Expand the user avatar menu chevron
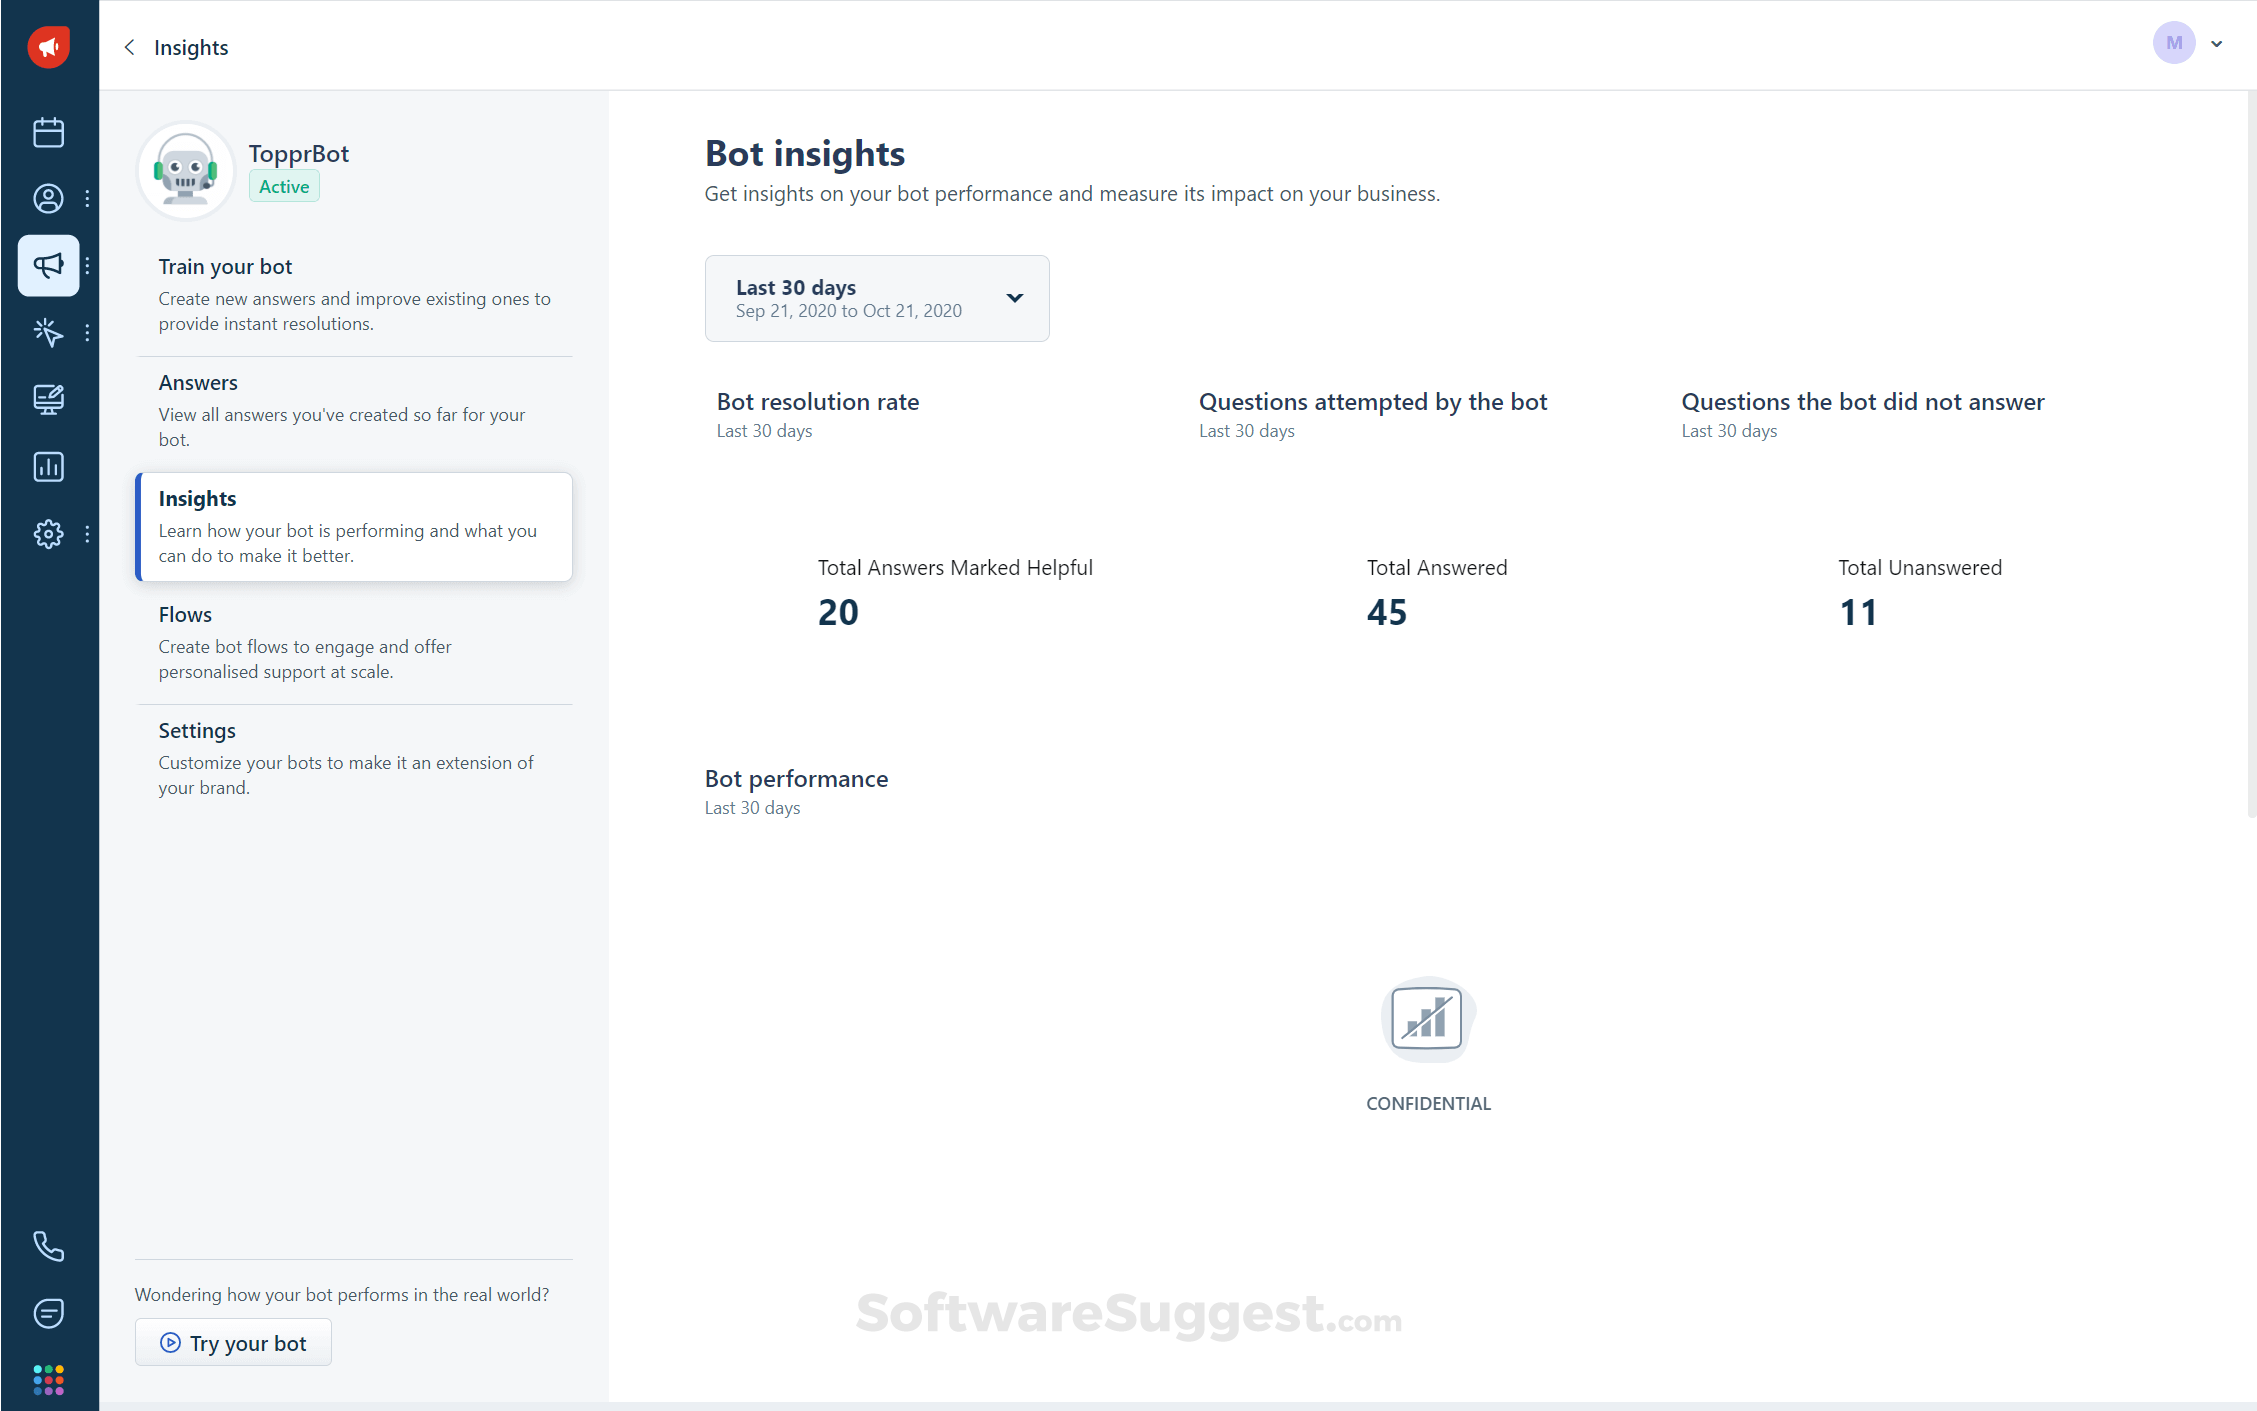Image resolution: width=2257 pixels, height=1411 pixels. [x=2216, y=43]
